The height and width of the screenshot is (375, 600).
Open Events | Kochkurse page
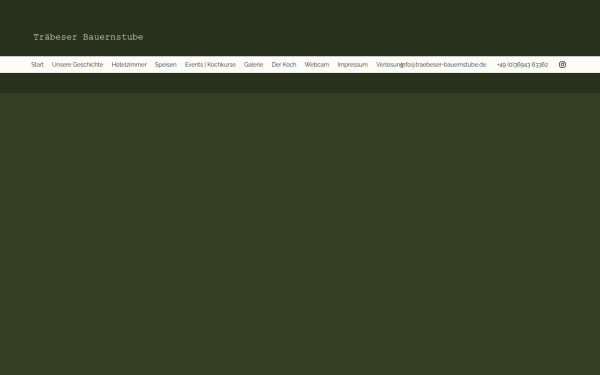point(210,65)
